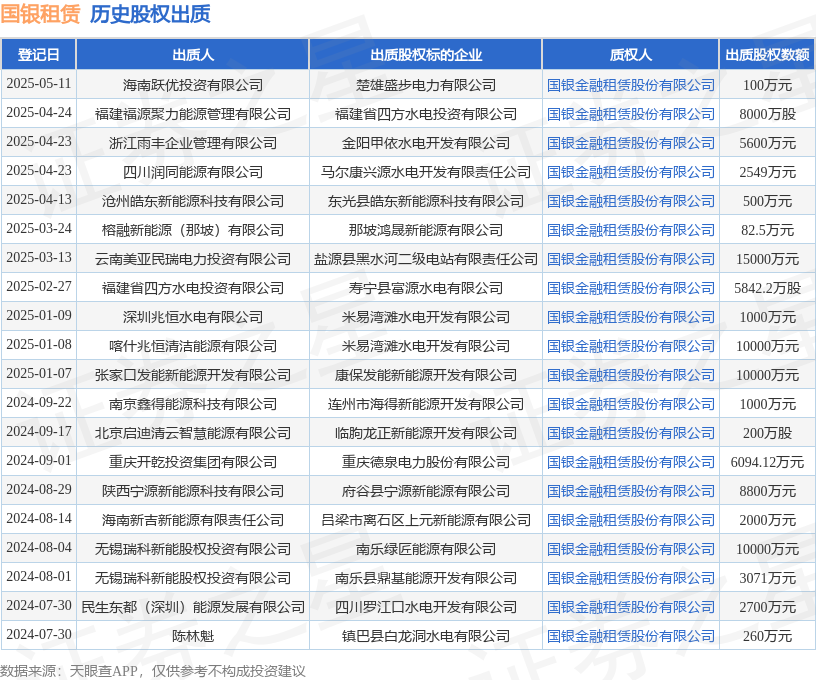Select amount 5842.2万股

[x=767, y=288]
